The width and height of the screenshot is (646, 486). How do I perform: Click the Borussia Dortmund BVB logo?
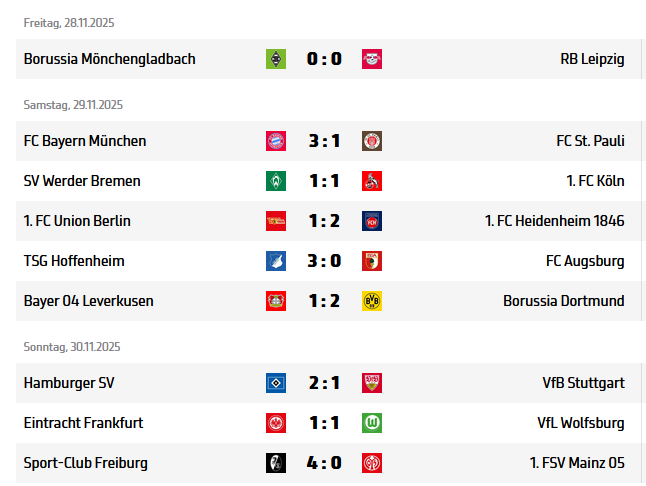(372, 301)
